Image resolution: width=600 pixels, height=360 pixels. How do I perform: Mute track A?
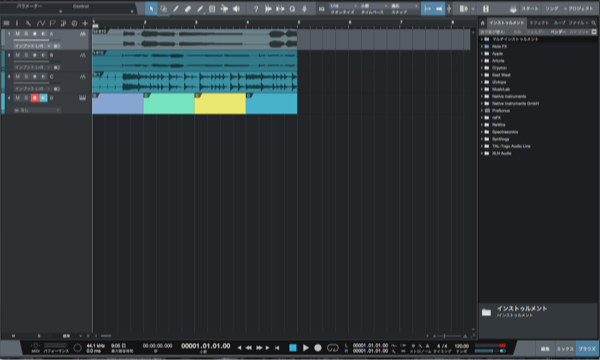[x=18, y=34]
